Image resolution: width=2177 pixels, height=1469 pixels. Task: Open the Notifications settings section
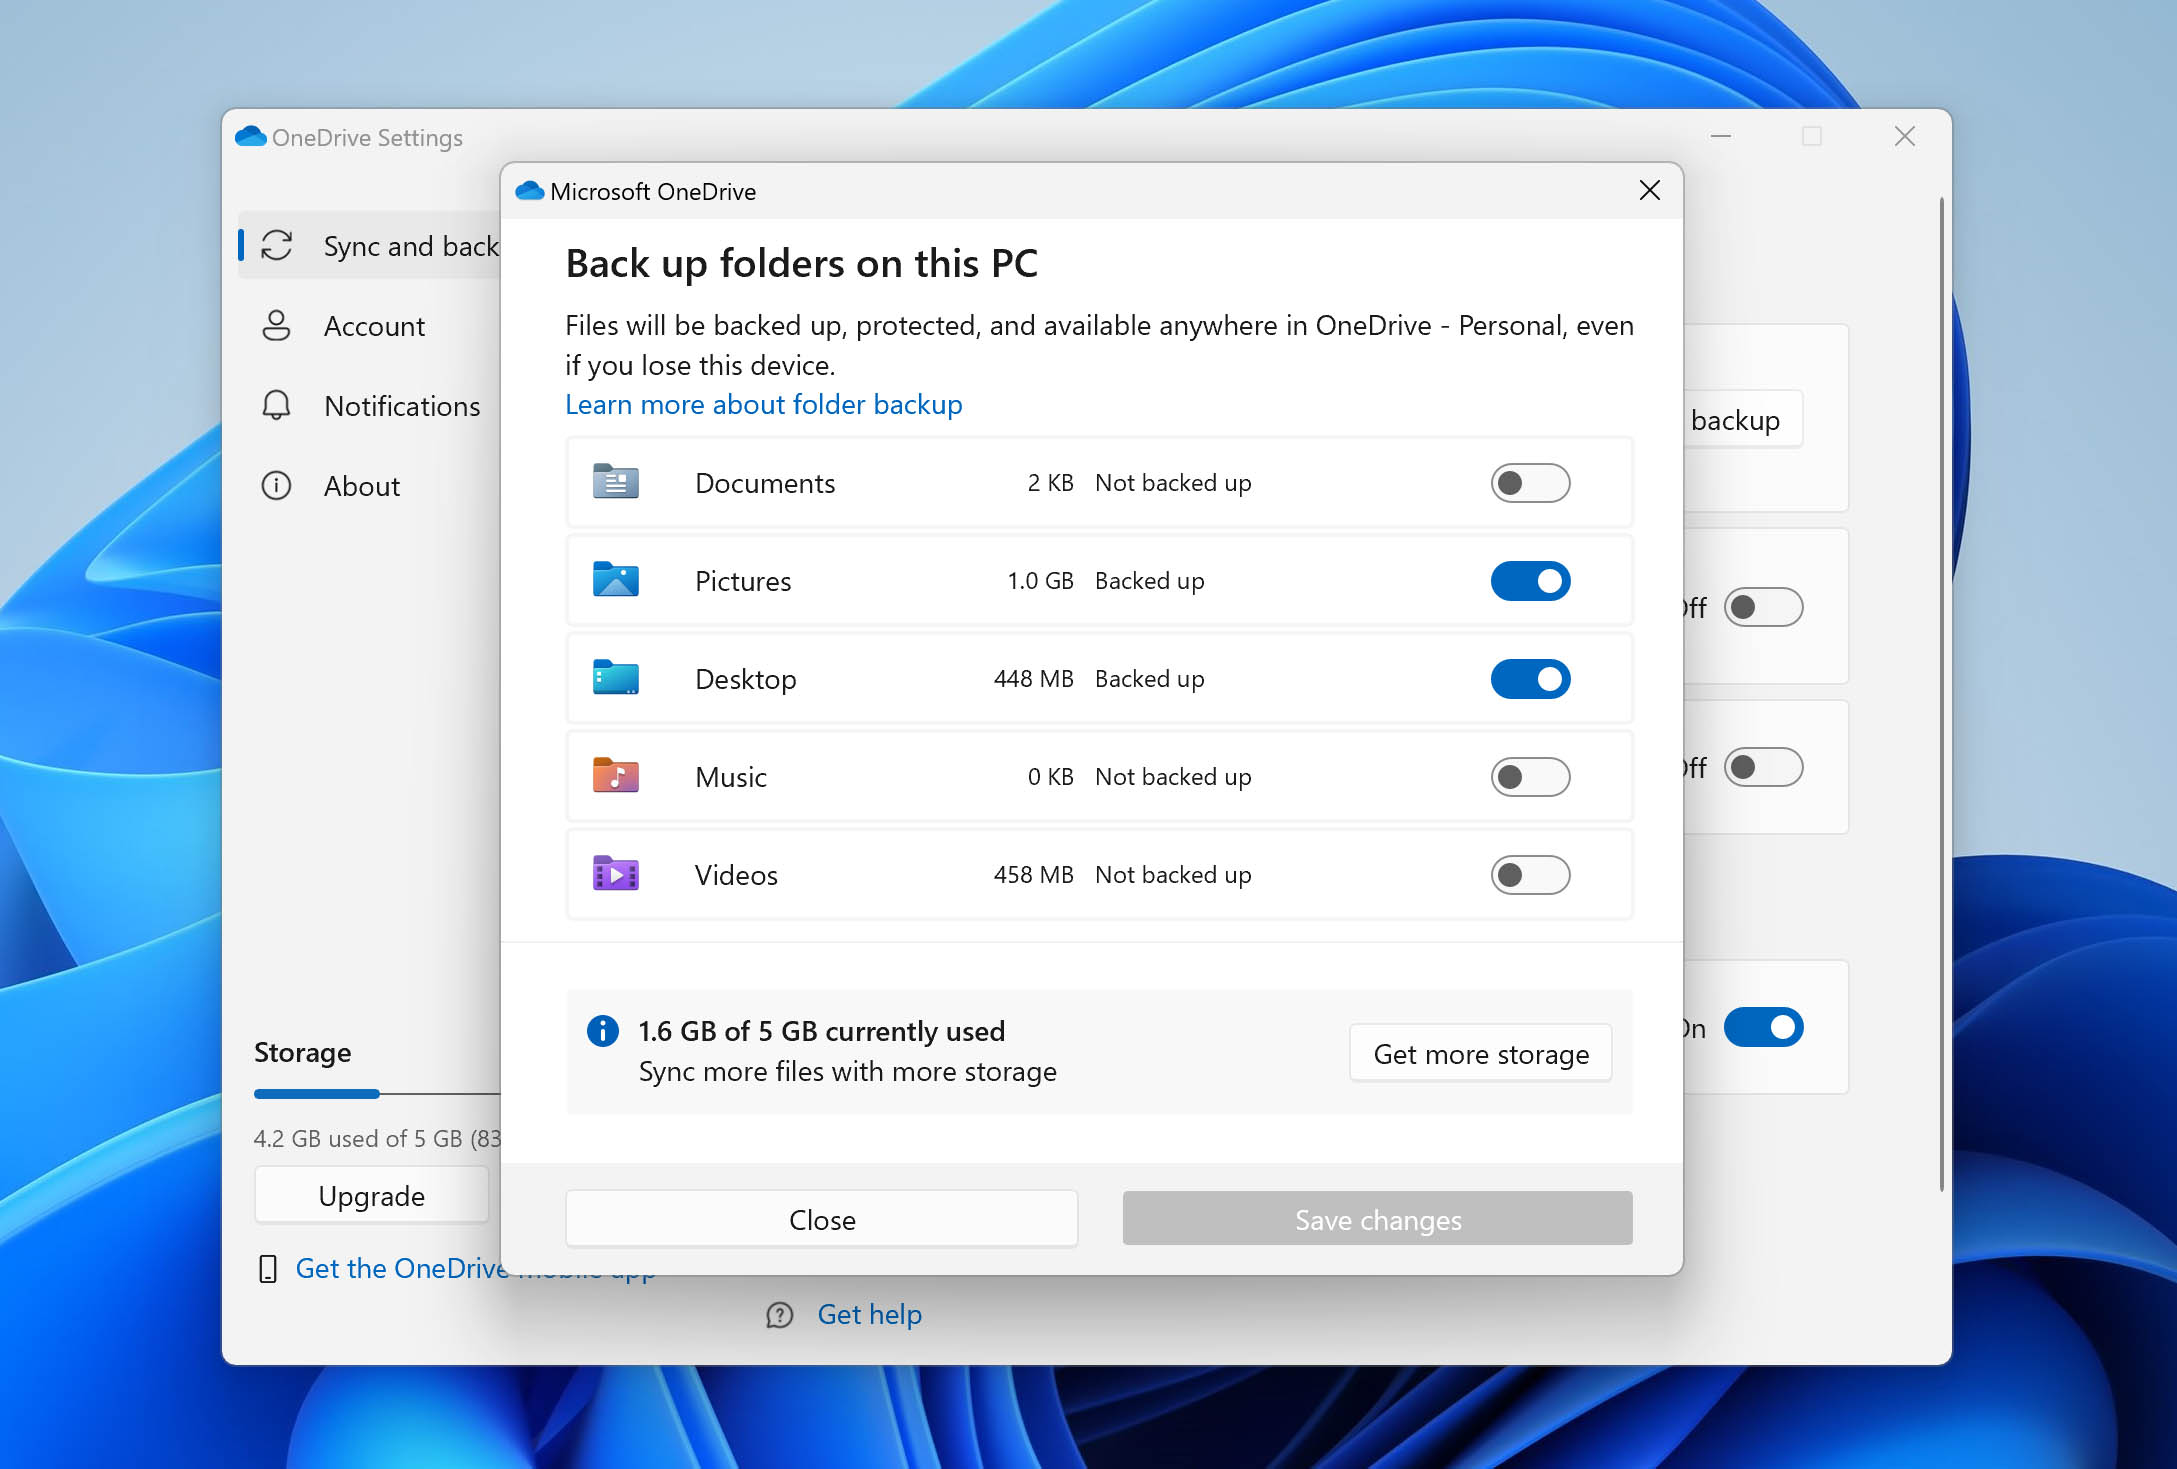[370, 406]
